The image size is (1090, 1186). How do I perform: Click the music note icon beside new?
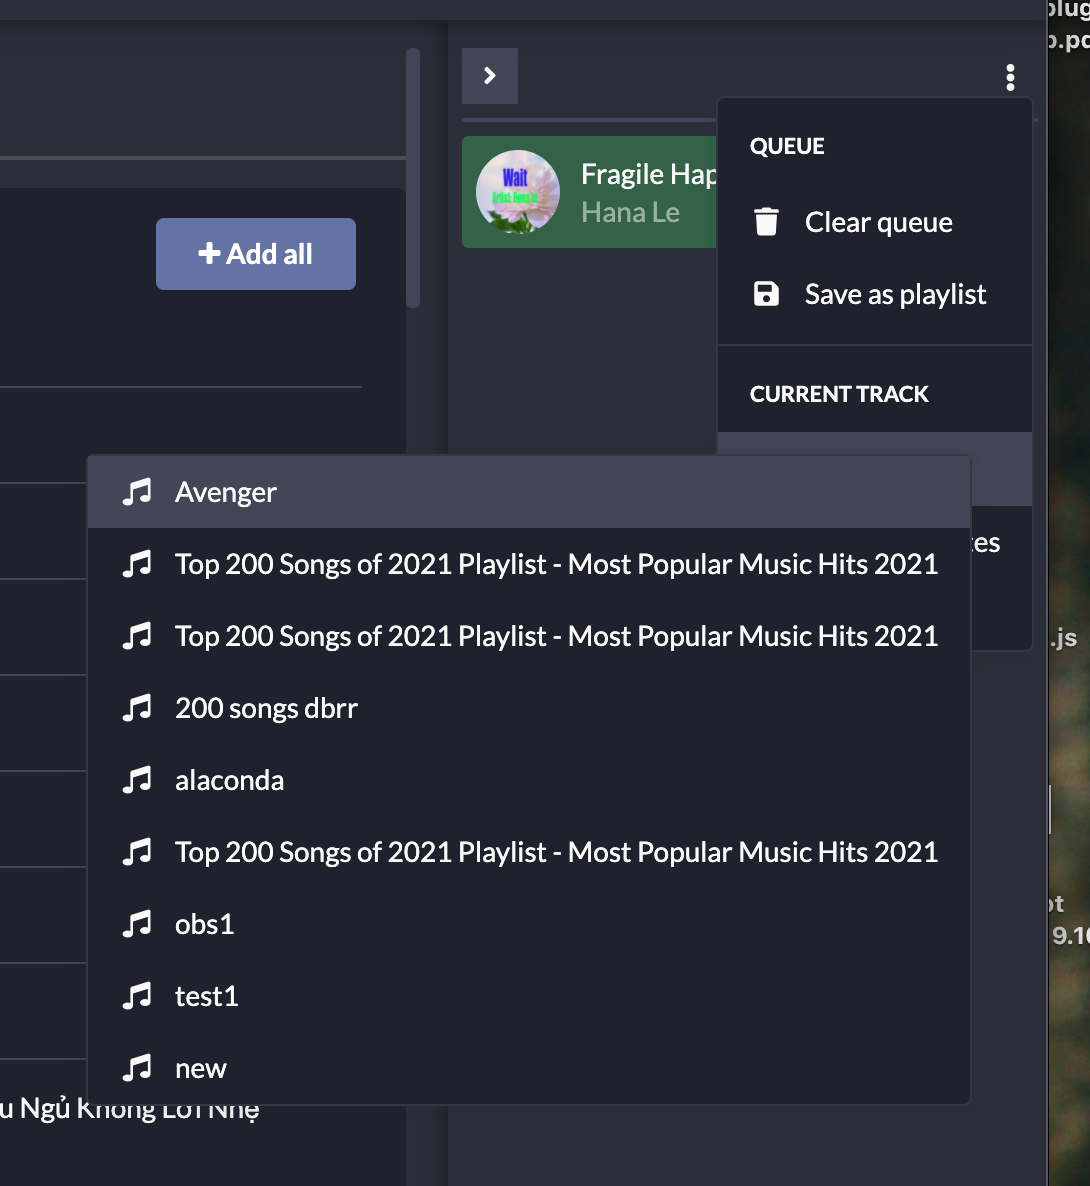coord(139,1067)
